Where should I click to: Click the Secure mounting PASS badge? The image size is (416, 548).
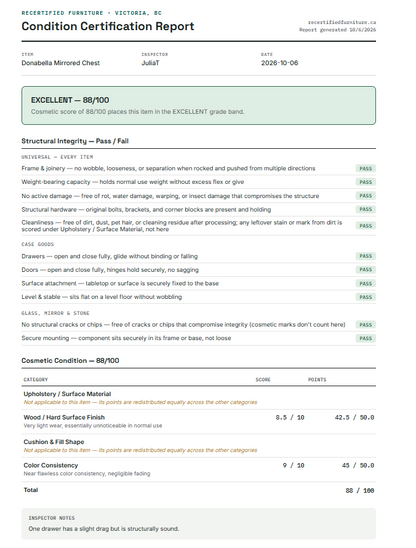(x=366, y=338)
